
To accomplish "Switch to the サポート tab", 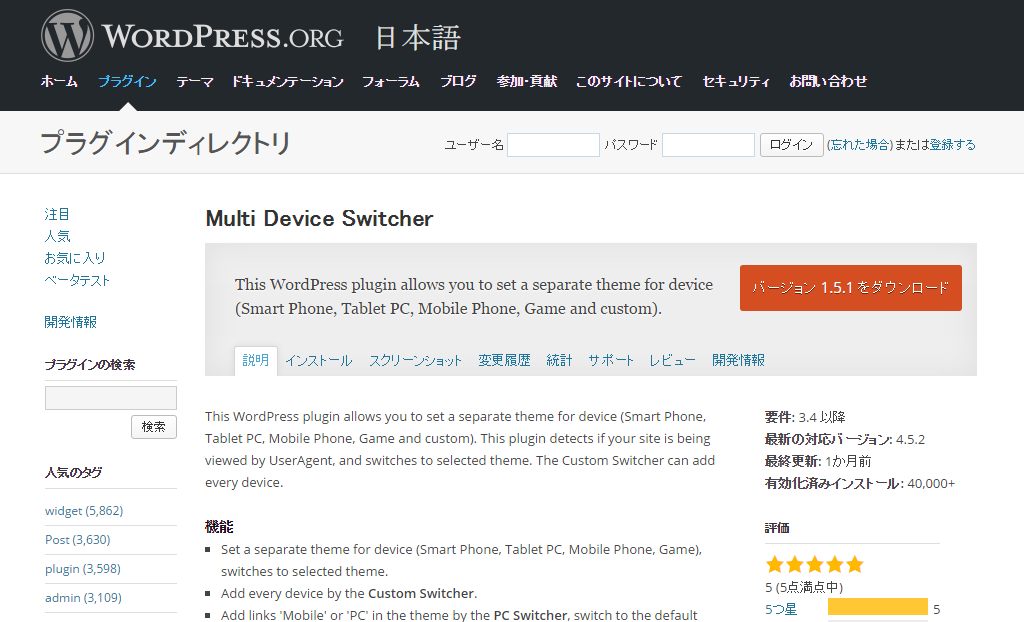I will [x=611, y=361].
